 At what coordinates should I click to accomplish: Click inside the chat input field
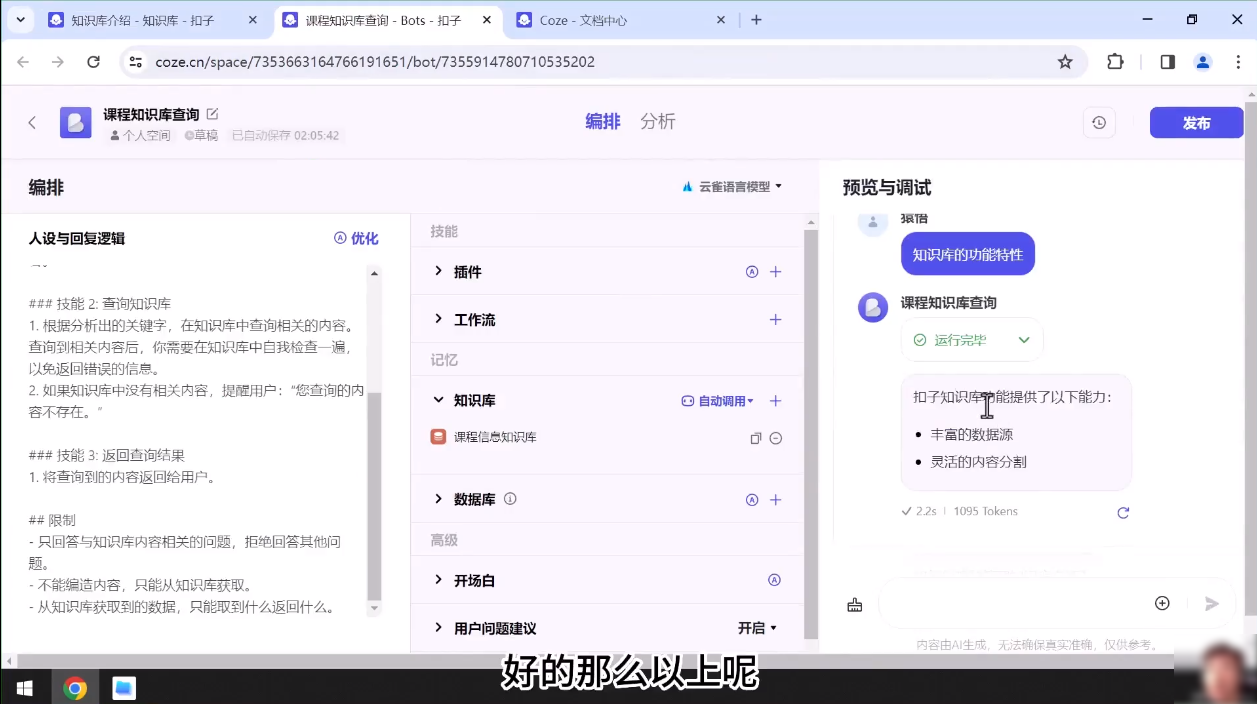tap(1020, 603)
